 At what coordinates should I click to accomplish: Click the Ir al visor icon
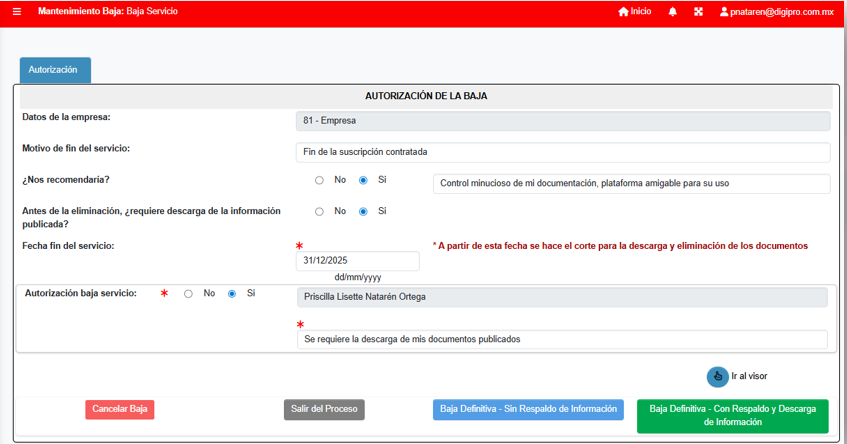(x=717, y=376)
